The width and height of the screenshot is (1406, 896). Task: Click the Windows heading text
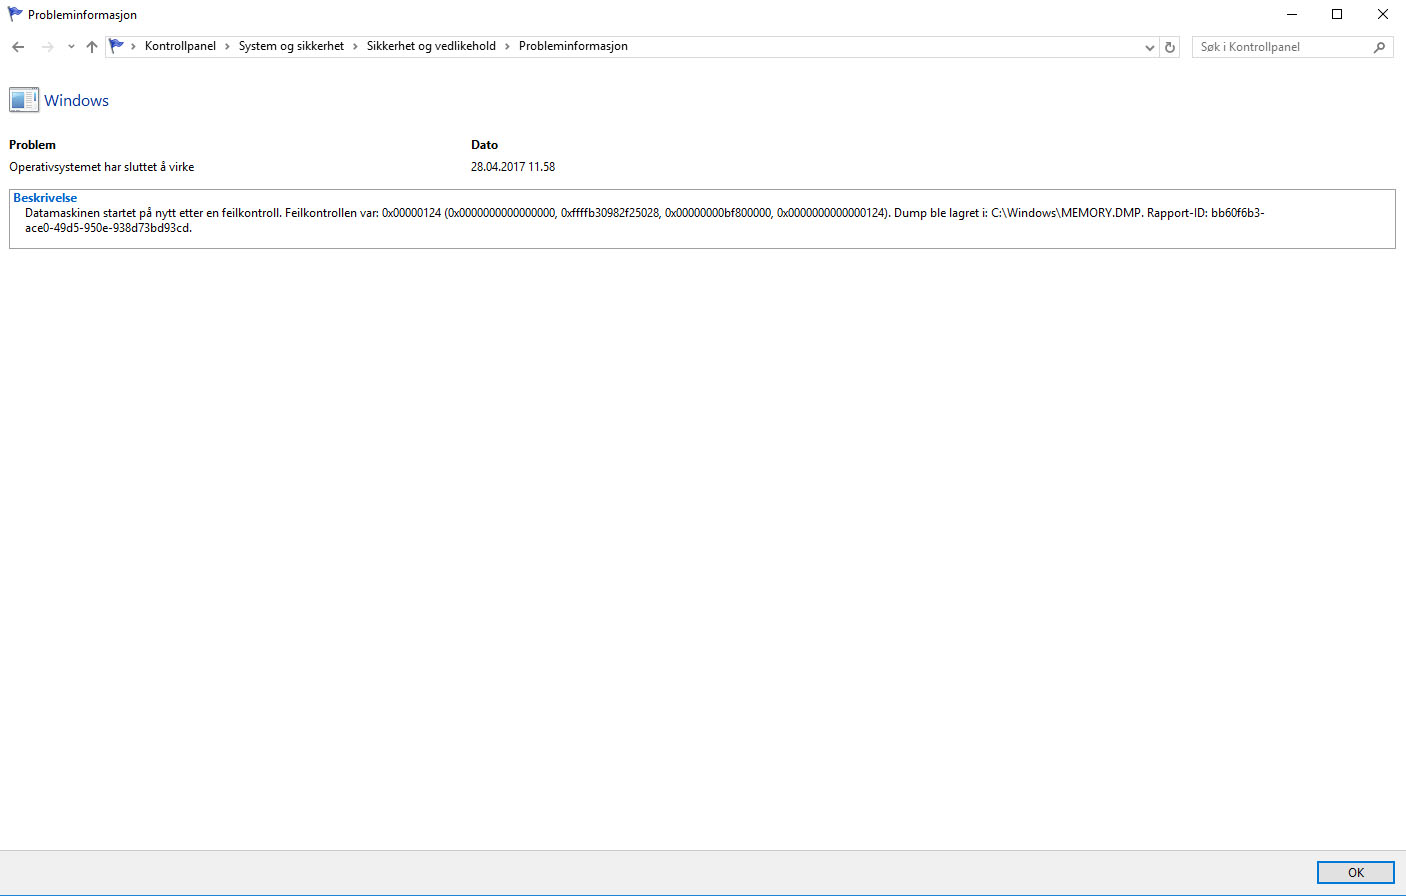[x=76, y=100]
